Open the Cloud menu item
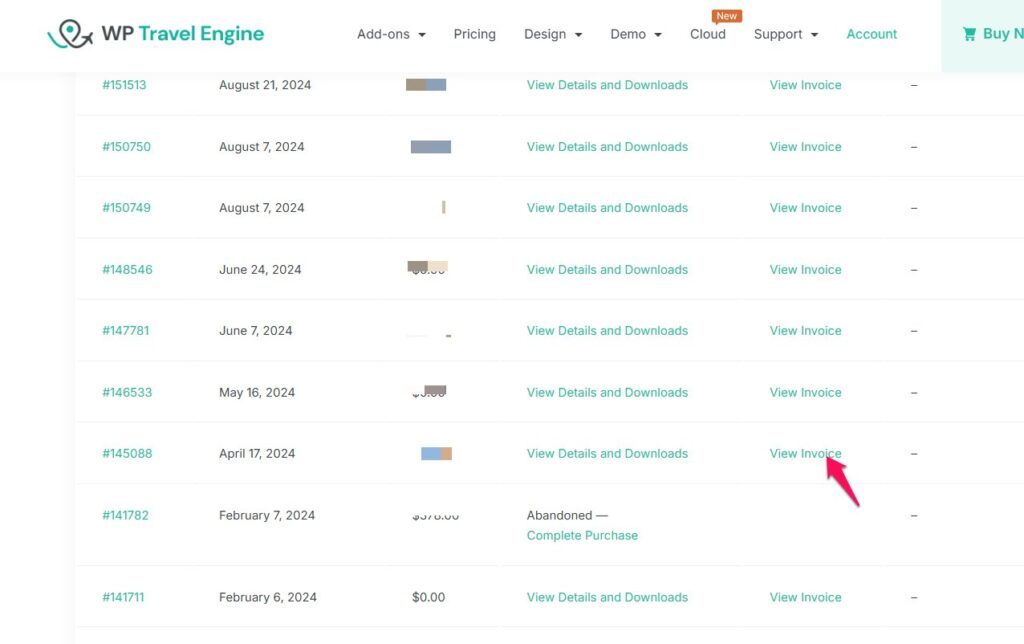 pyautogui.click(x=707, y=34)
